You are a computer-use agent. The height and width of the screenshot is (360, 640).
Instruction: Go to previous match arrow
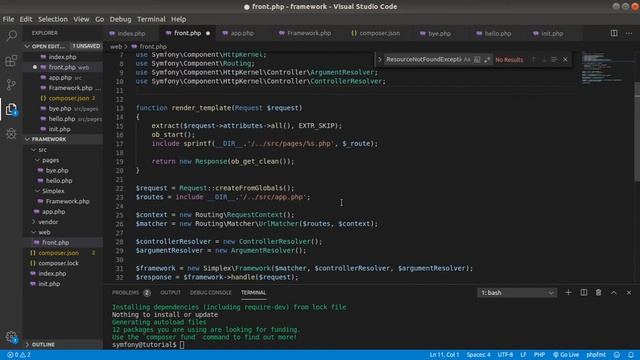(533, 60)
